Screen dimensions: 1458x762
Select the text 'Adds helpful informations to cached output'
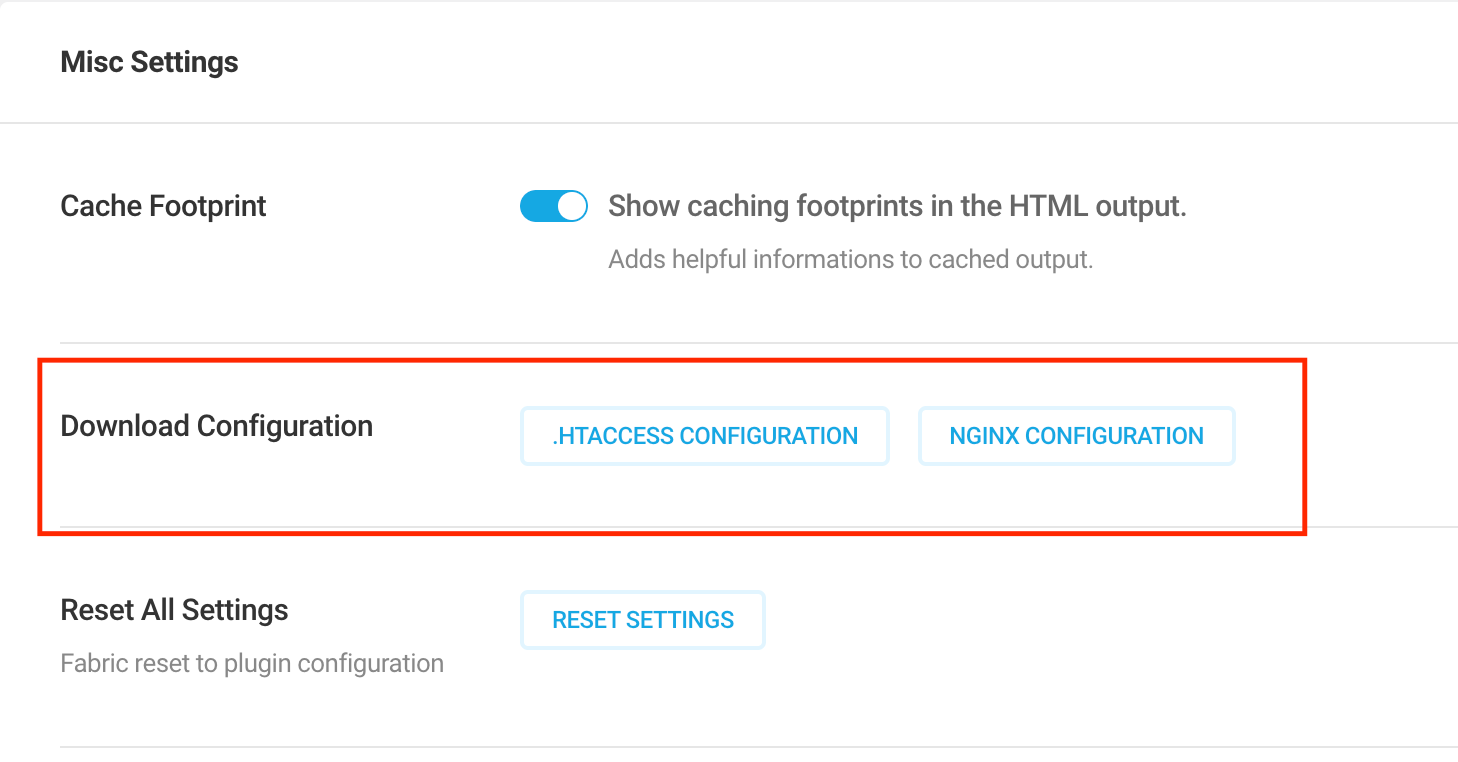[851, 258]
